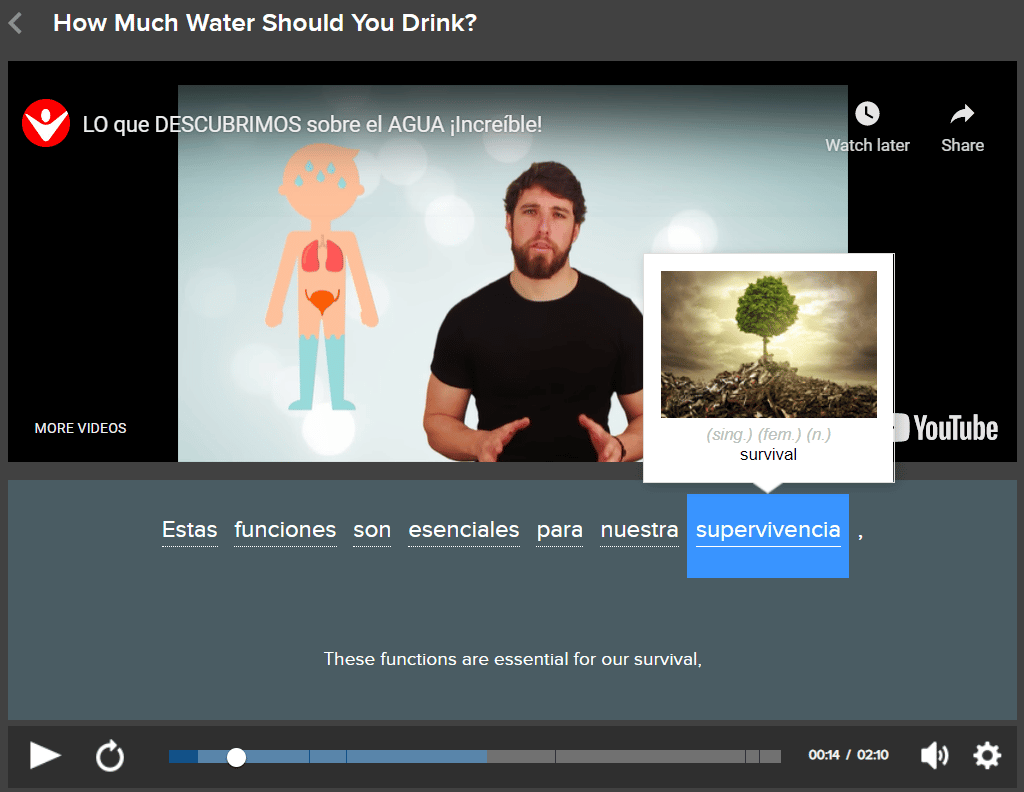Click the word 'esenciales' in subtitle
The height and width of the screenshot is (792, 1024).
[464, 530]
